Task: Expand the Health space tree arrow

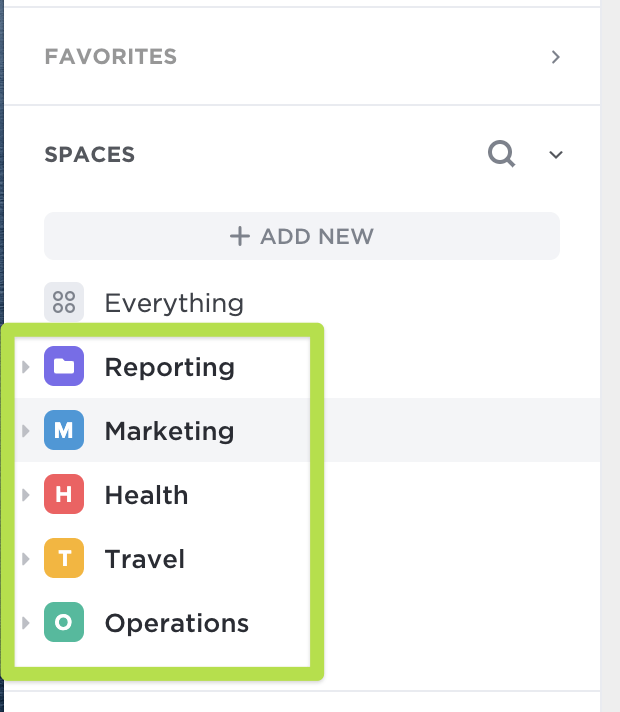Action: [26, 495]
